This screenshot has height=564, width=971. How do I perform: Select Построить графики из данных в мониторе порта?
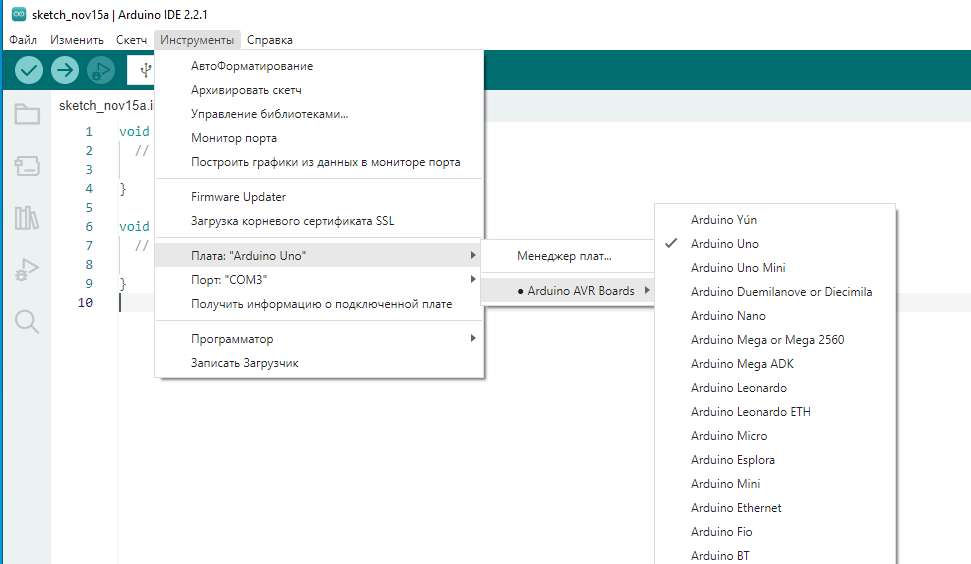tap(319, 162)
